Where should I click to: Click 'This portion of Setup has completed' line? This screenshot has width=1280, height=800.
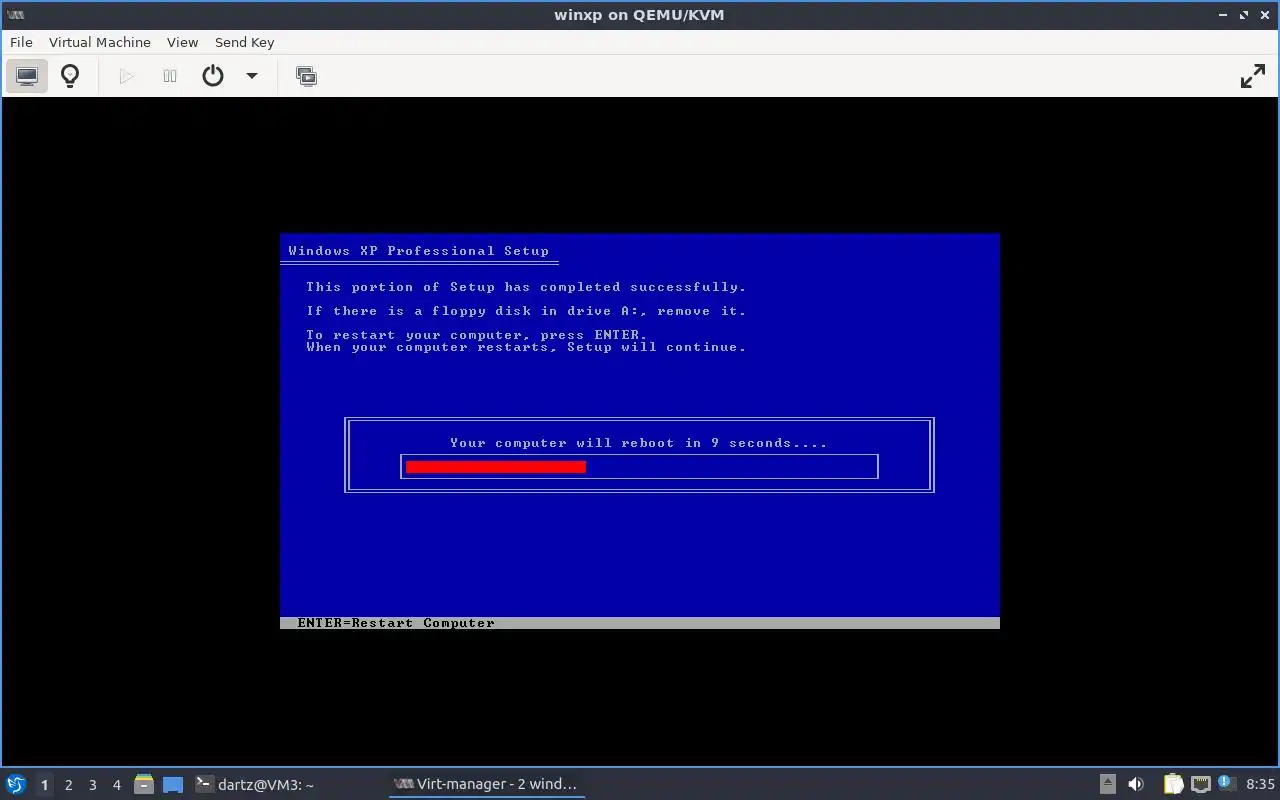tap(526, 287)
